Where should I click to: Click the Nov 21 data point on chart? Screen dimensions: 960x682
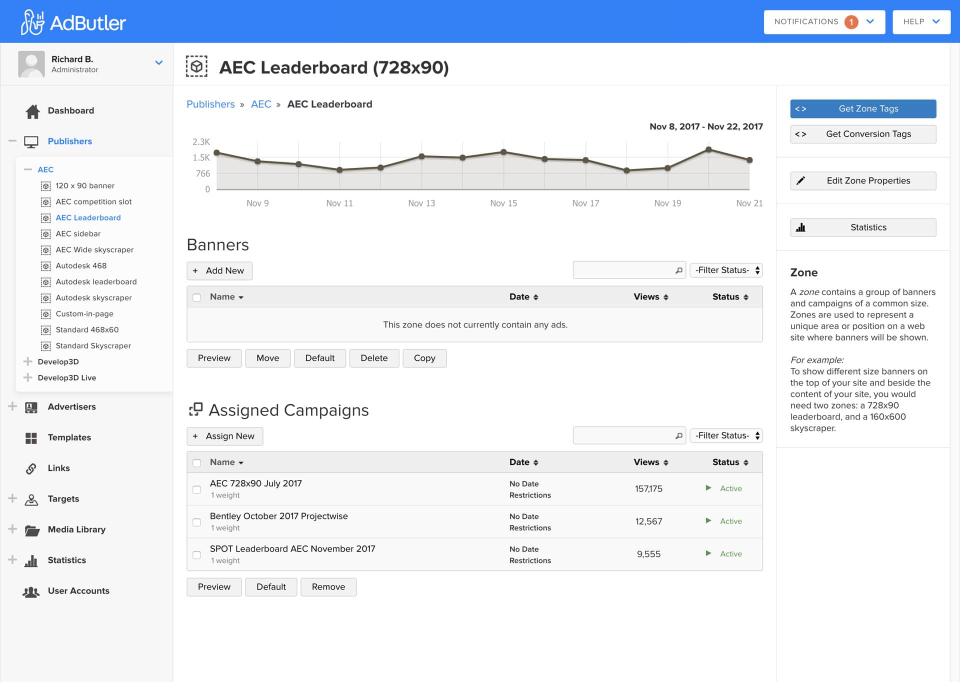point(749,160)
